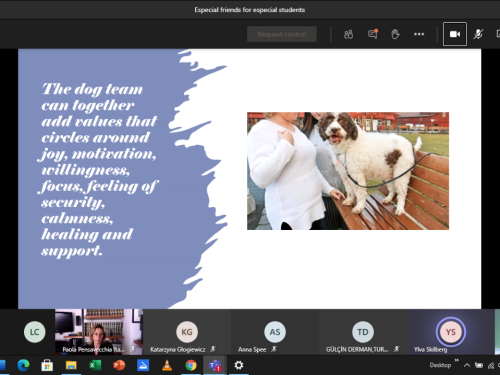
Task: Toggle the microphone mute button
Action: [478, 34]
